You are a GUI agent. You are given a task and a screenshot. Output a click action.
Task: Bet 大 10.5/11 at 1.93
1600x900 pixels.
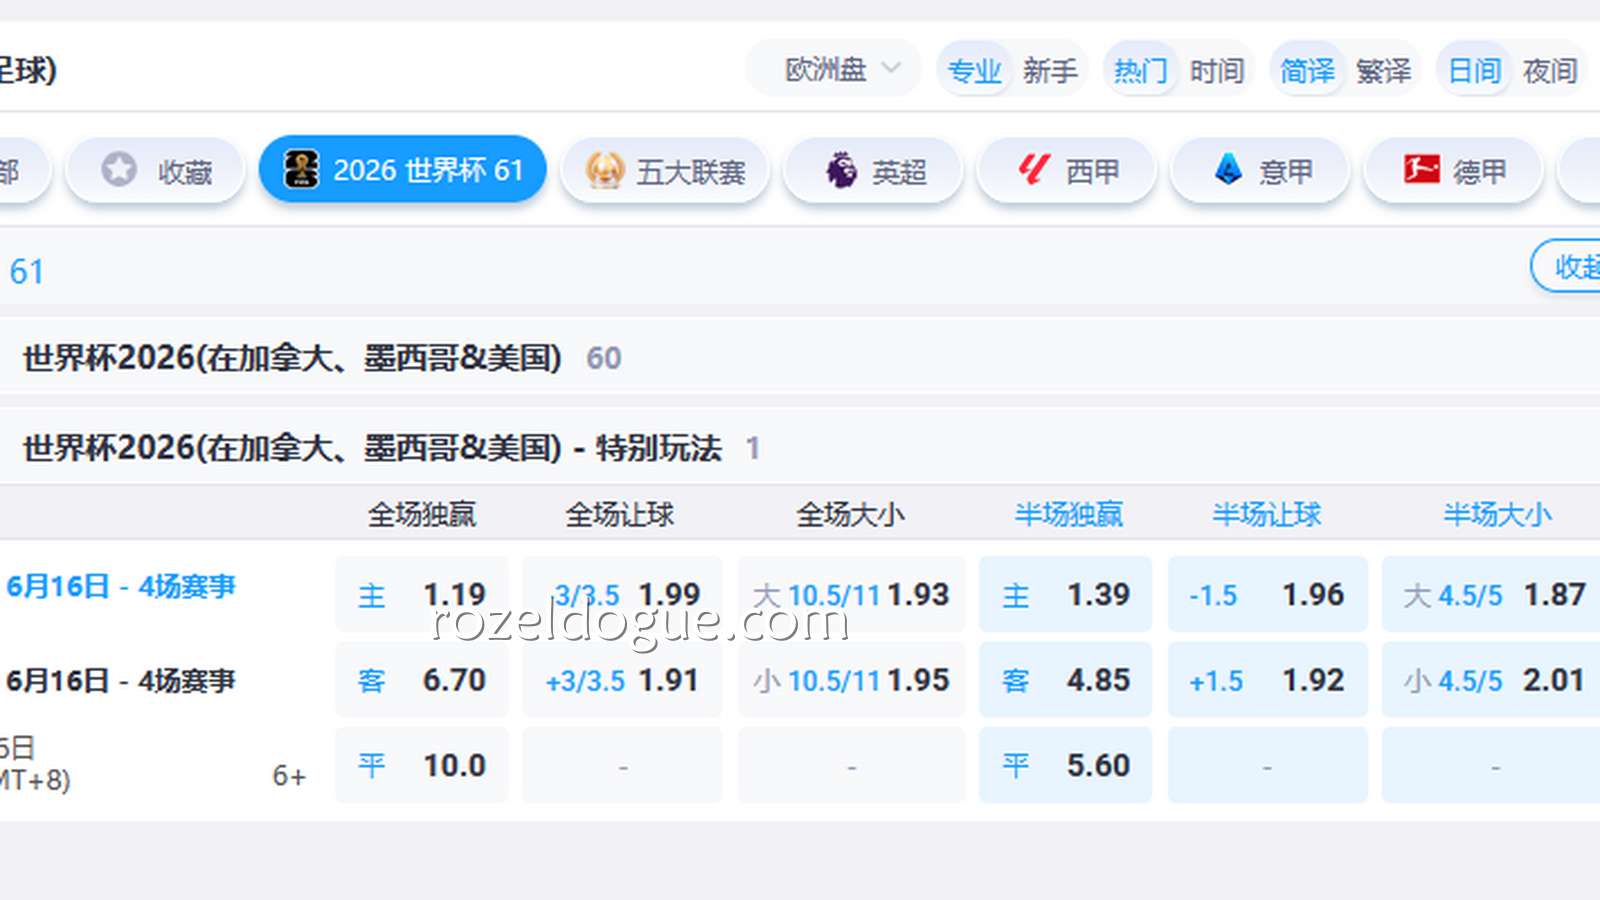tap(852, 594)
